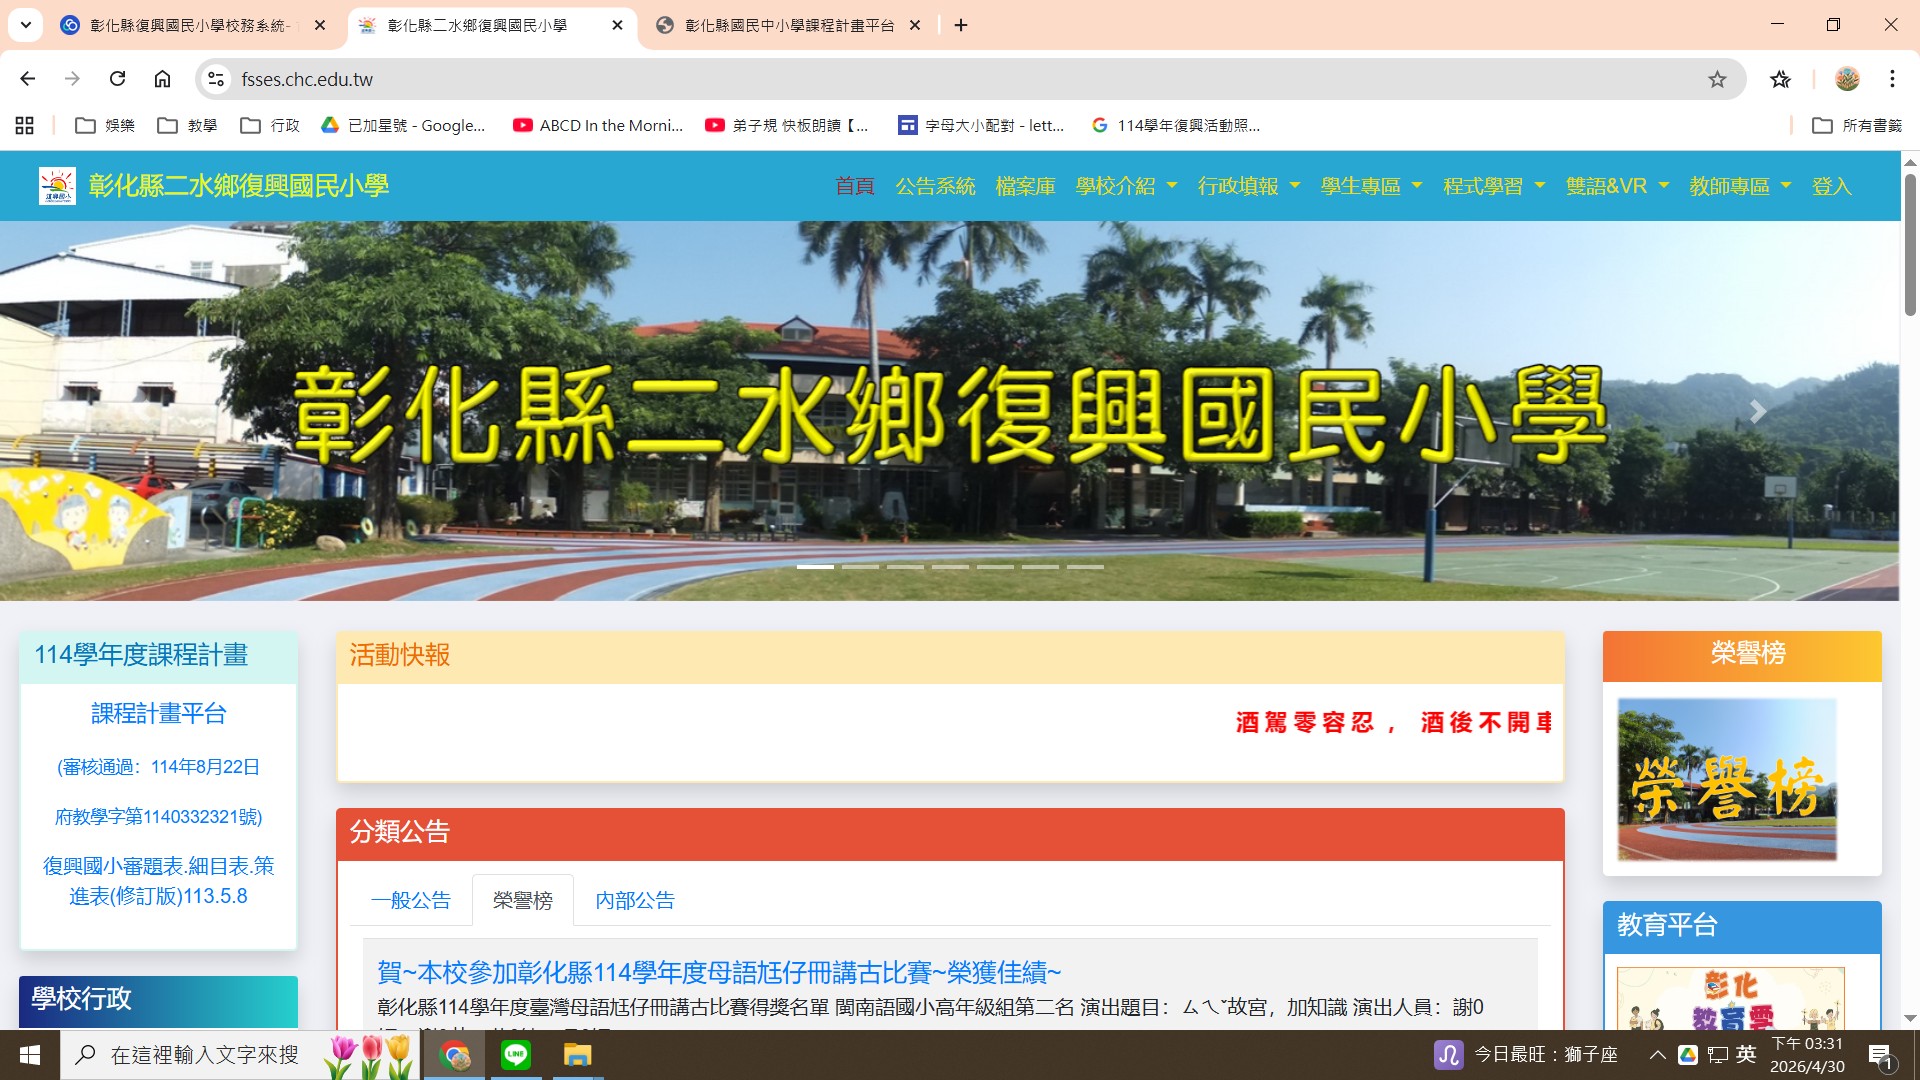1920x1080 pixels.
Task: Switch to the 一般公告 tab
Action: click(x=411, y=900)
